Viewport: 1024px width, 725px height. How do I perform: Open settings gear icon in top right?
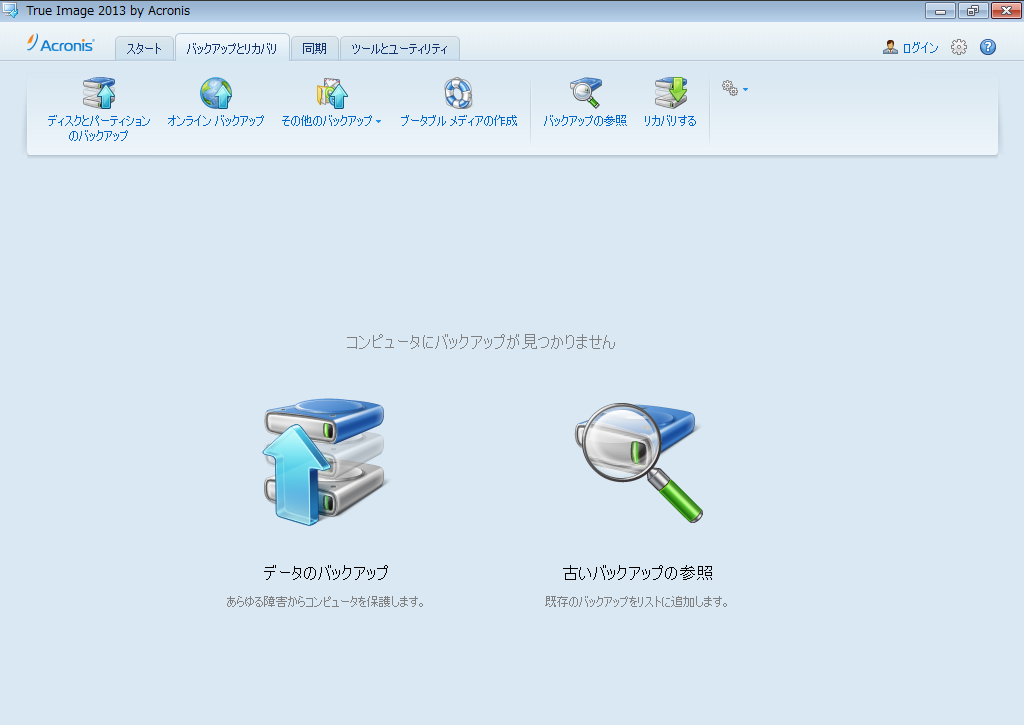tap(959, 47)
